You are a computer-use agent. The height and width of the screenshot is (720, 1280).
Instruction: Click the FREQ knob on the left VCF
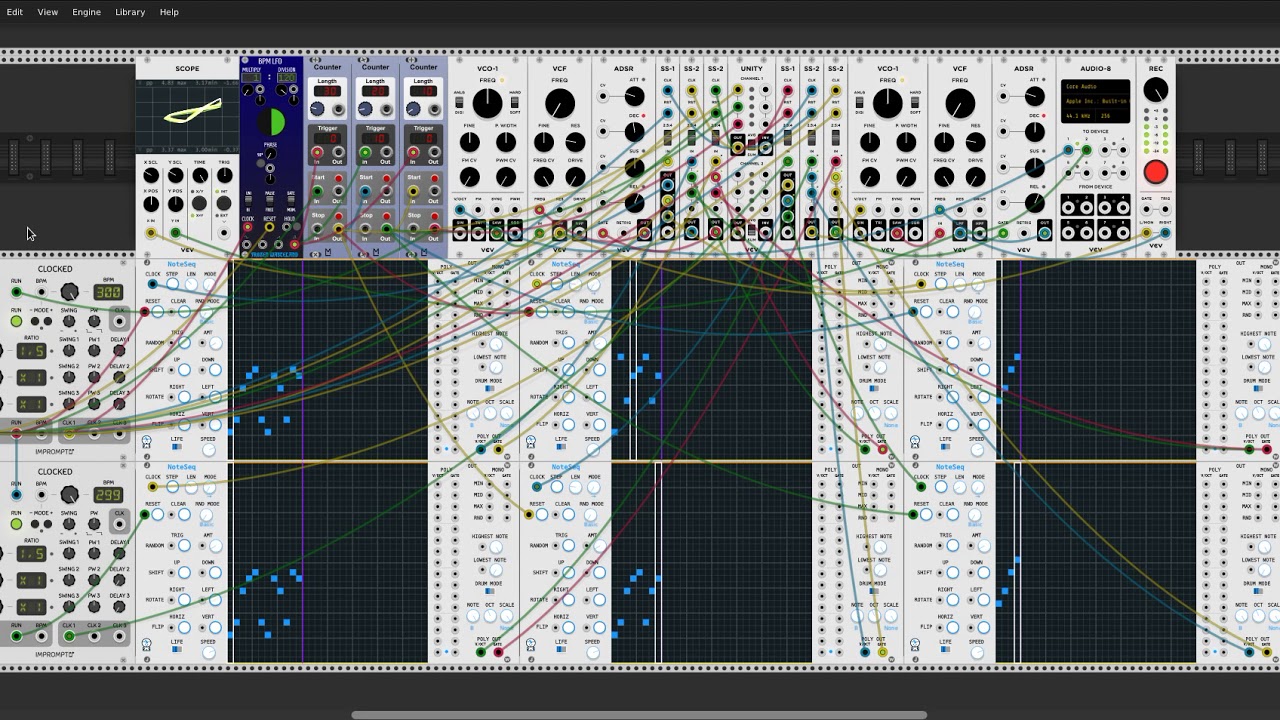click(x=560, y=102)
